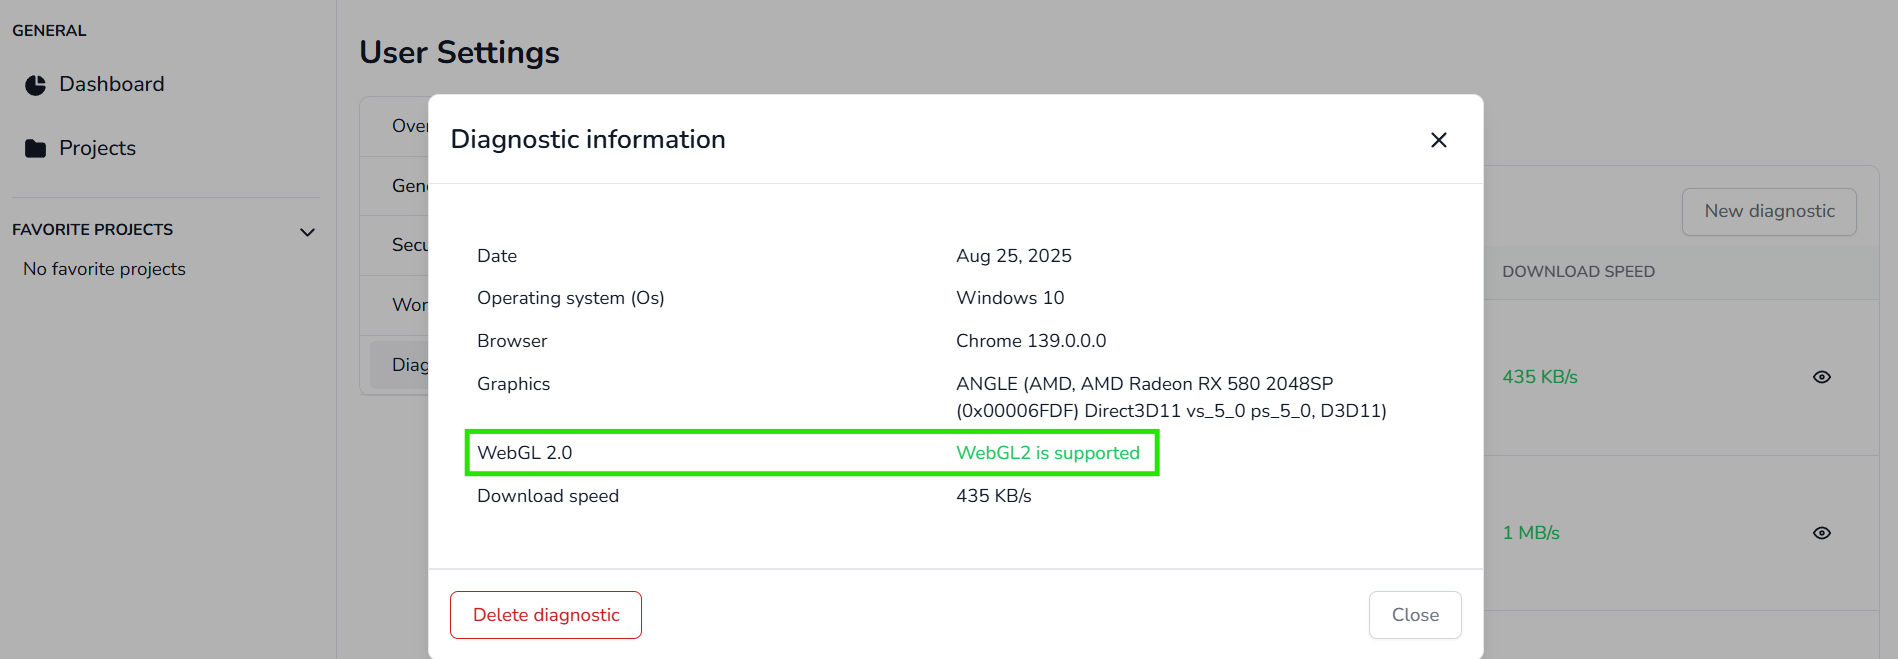1898x659 pixels.
Task: Click the Projects folder icon
Action: (35, 149)
